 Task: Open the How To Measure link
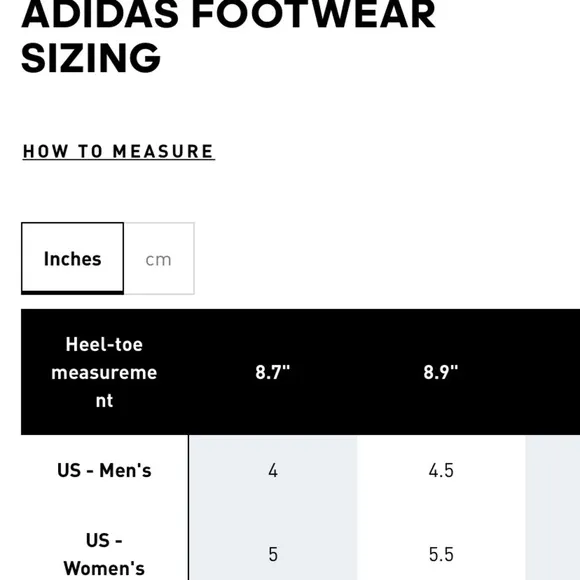pyautogui.click(x=118, y=152)
